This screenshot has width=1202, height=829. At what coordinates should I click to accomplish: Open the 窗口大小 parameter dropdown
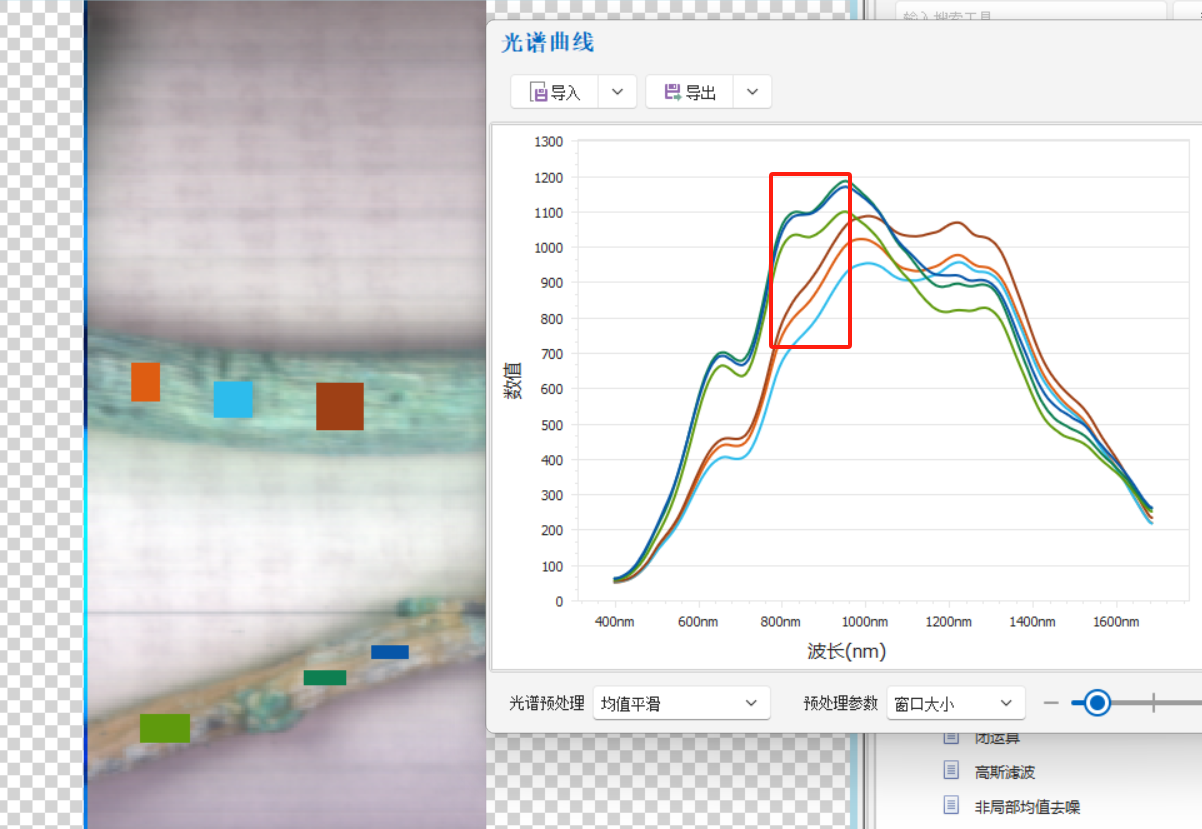(x=956, y=703)
